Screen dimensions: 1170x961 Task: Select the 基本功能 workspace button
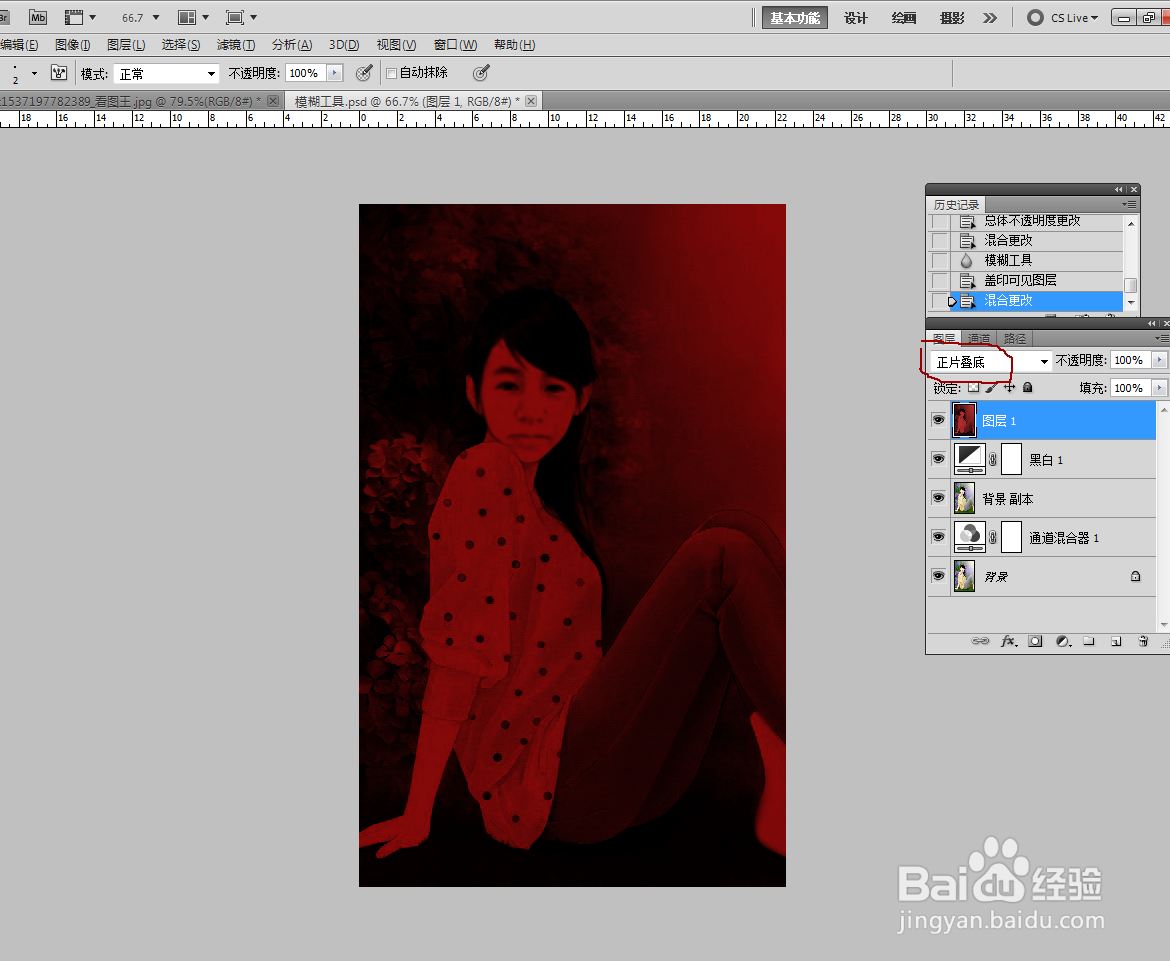tap(795, 18)
